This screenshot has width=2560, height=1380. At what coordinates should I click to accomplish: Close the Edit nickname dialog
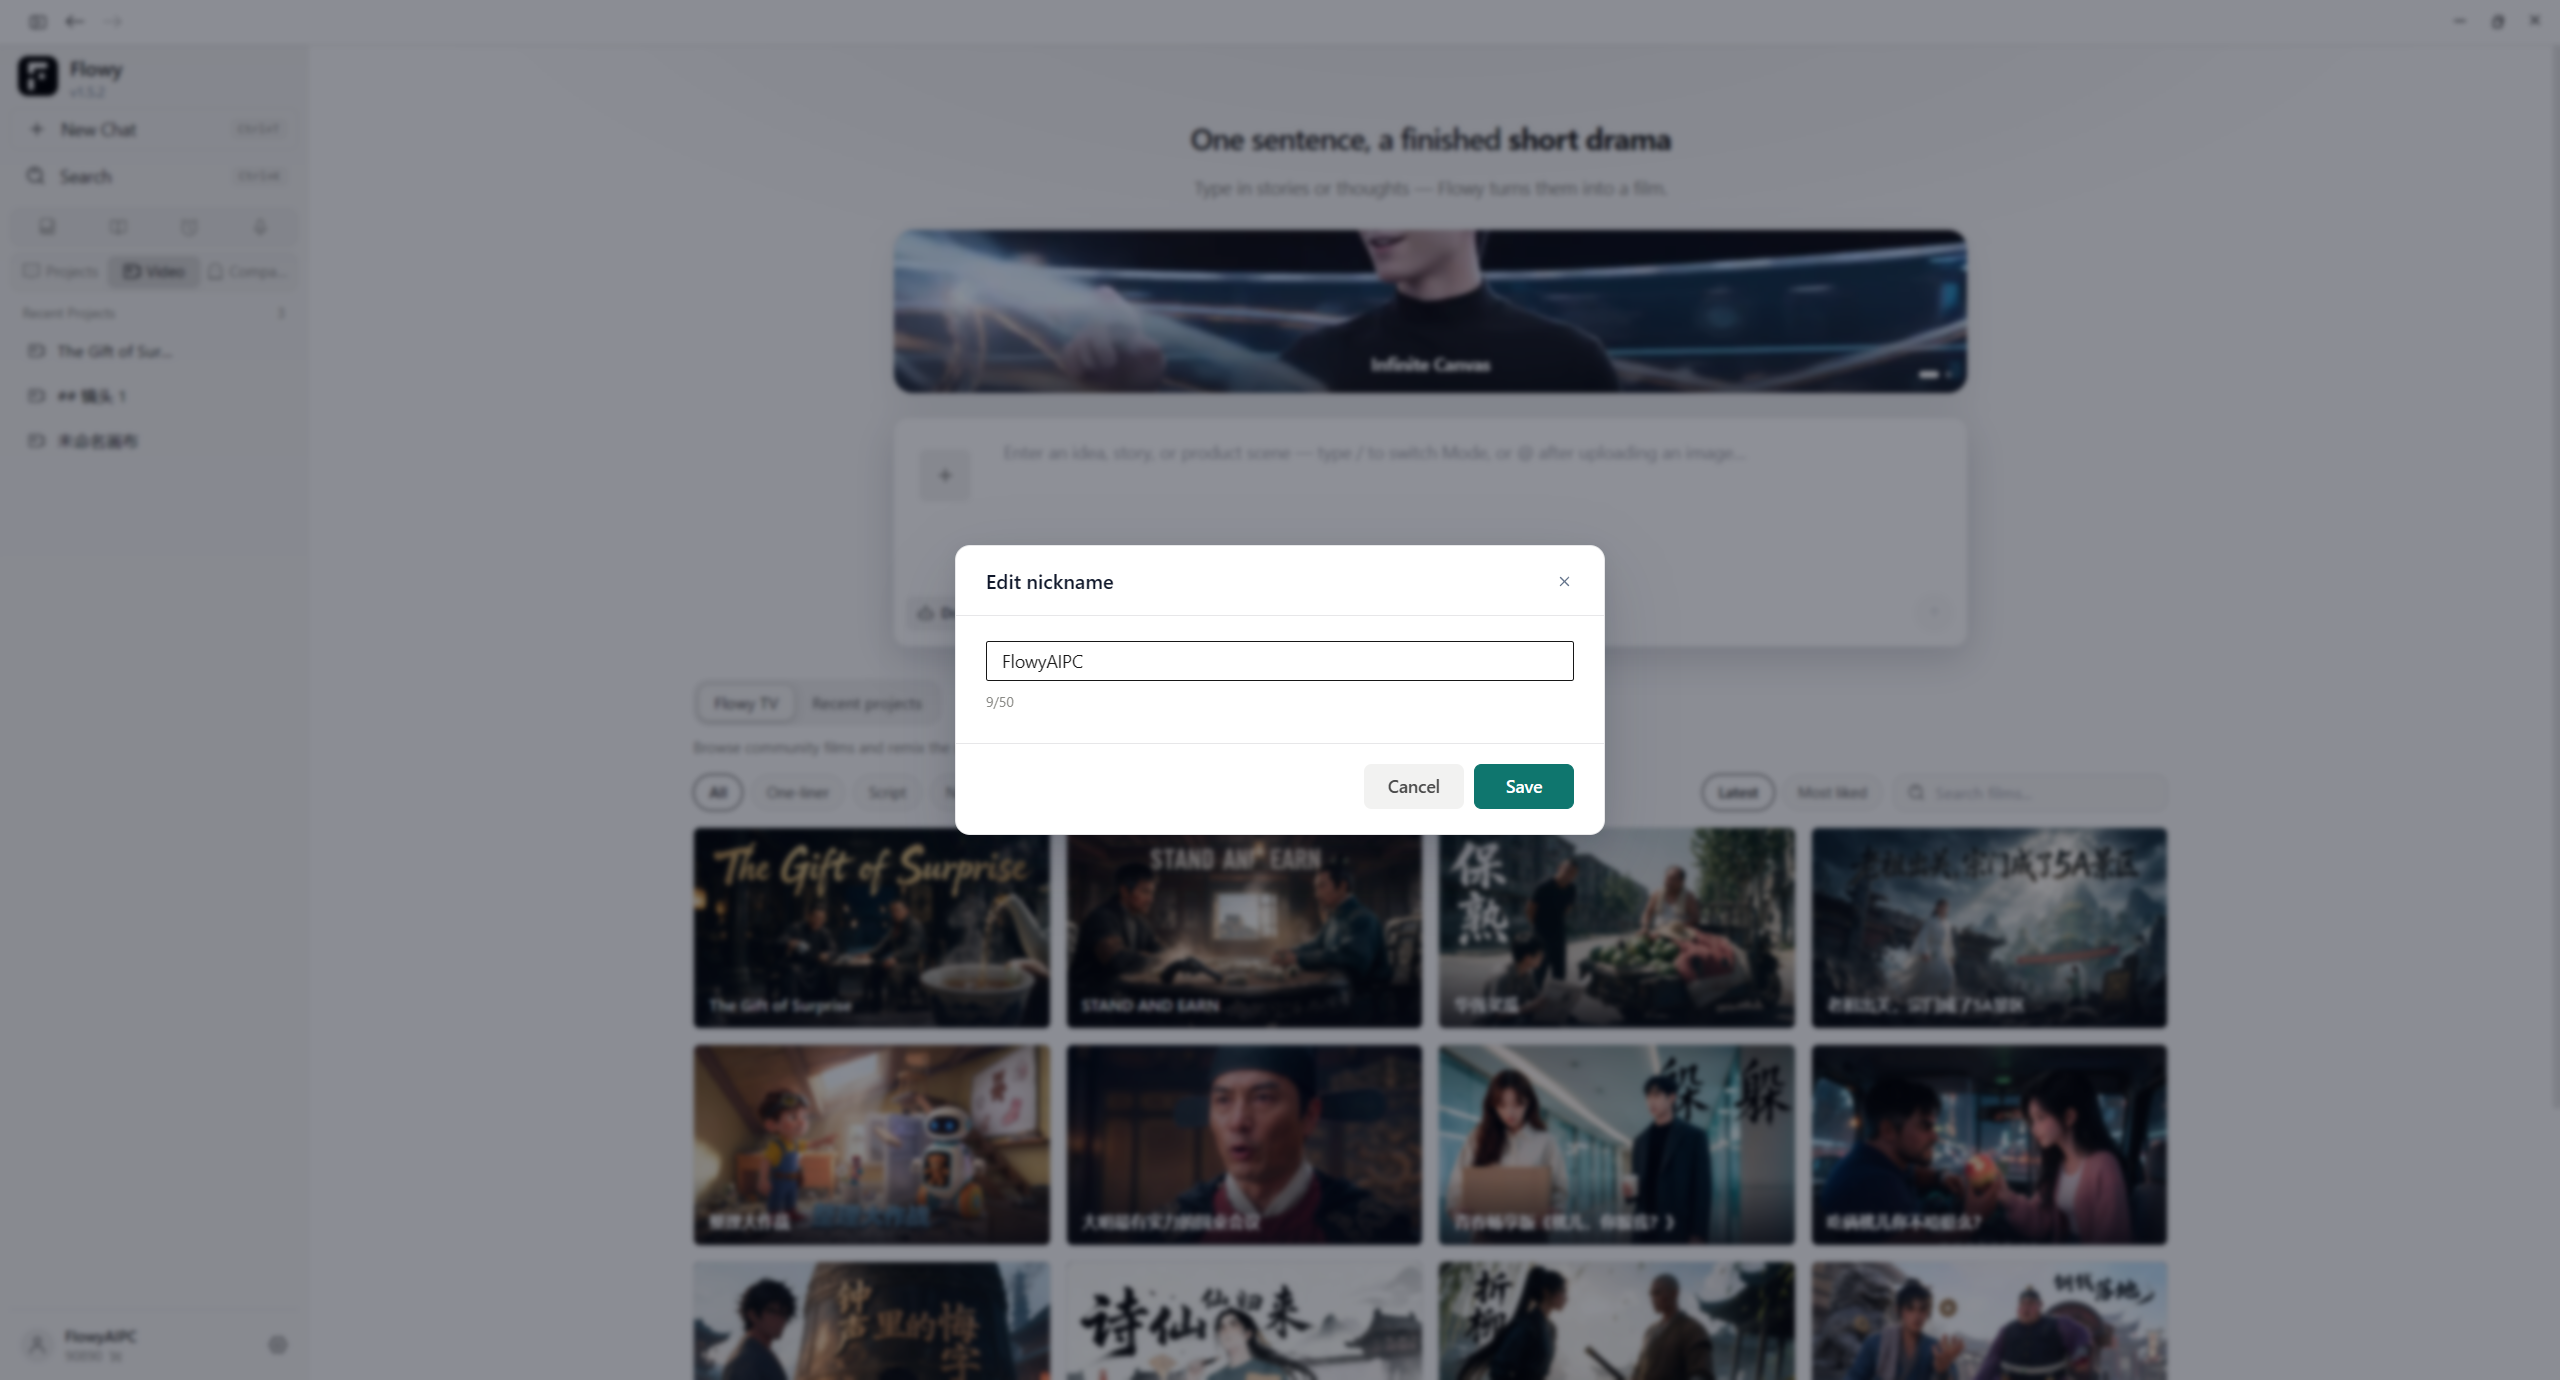1564,581
